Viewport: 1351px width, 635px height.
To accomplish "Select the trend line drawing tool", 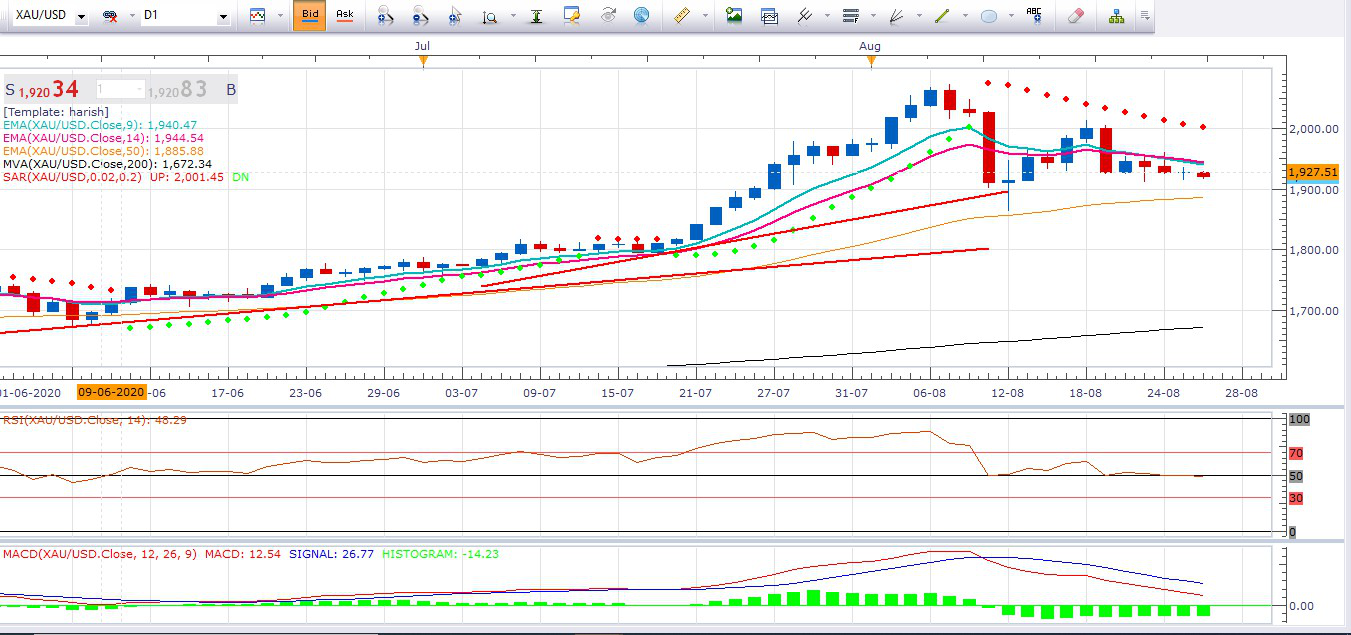I will [x=942, y=16].
